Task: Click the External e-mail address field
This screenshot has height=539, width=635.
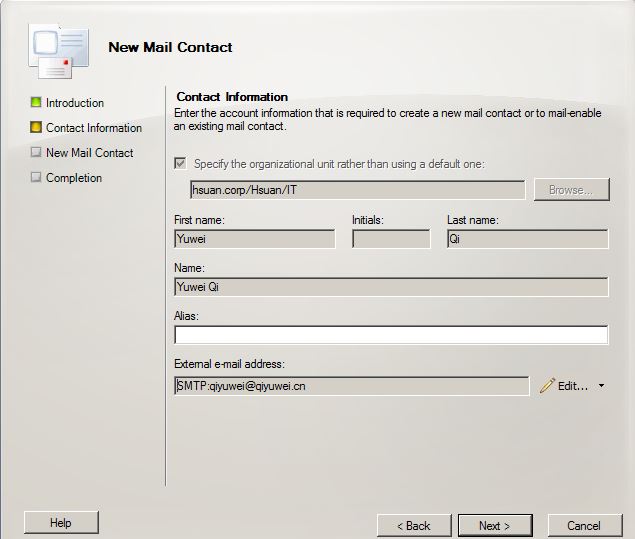Action: pyautogui.click(x=352, y=386)
